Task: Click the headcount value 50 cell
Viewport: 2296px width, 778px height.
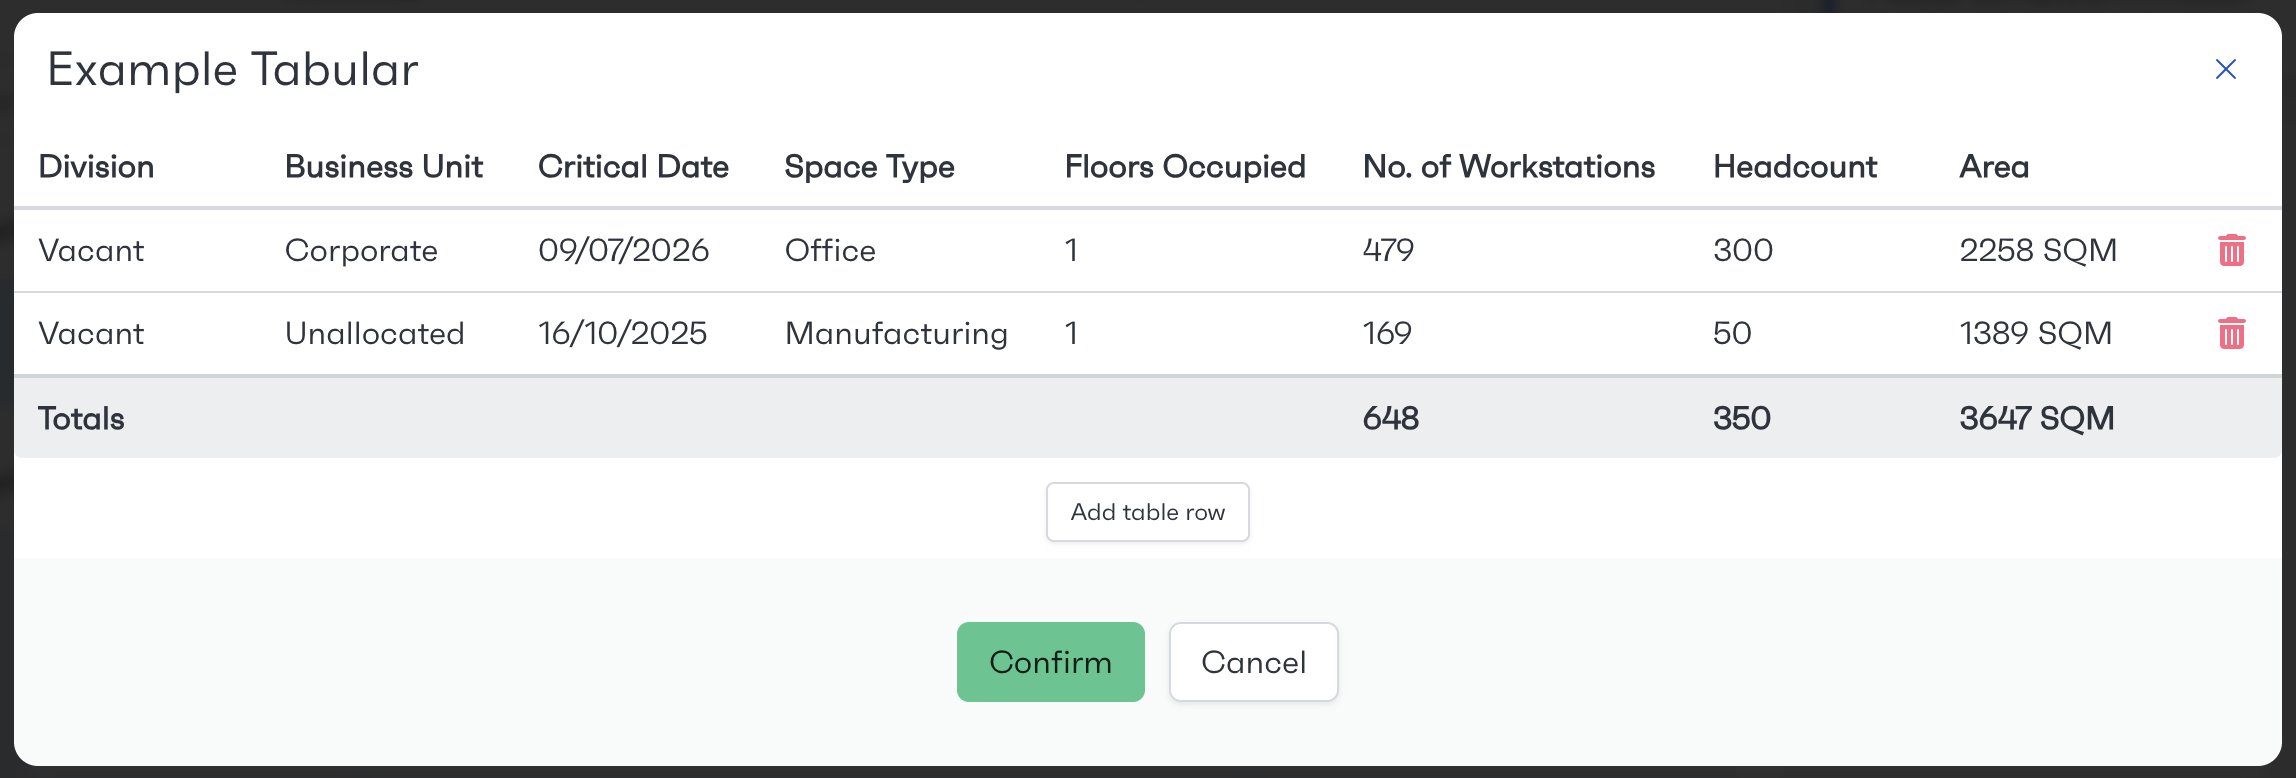Action: click(x=1732, y=333)
